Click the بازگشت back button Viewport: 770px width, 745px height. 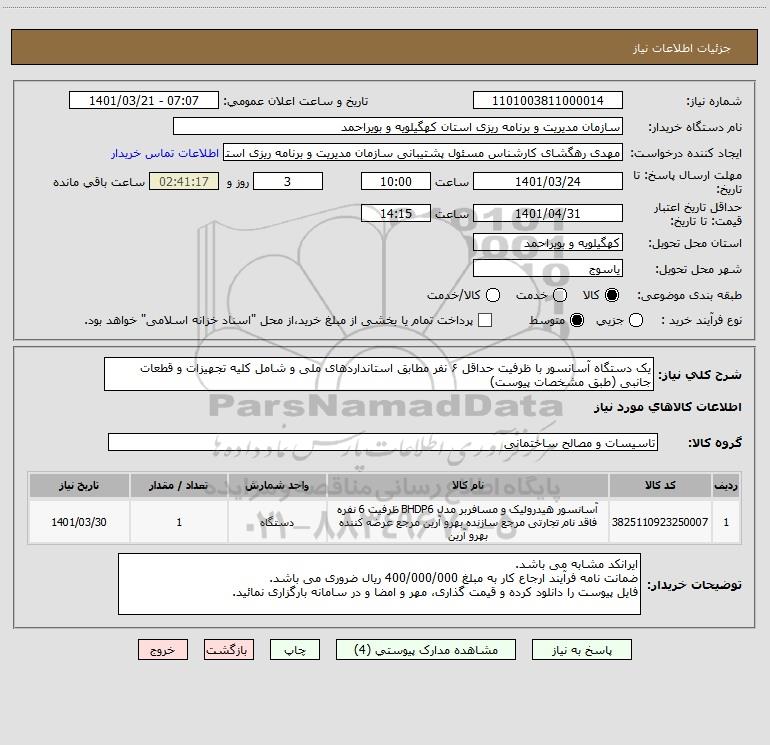229,650
